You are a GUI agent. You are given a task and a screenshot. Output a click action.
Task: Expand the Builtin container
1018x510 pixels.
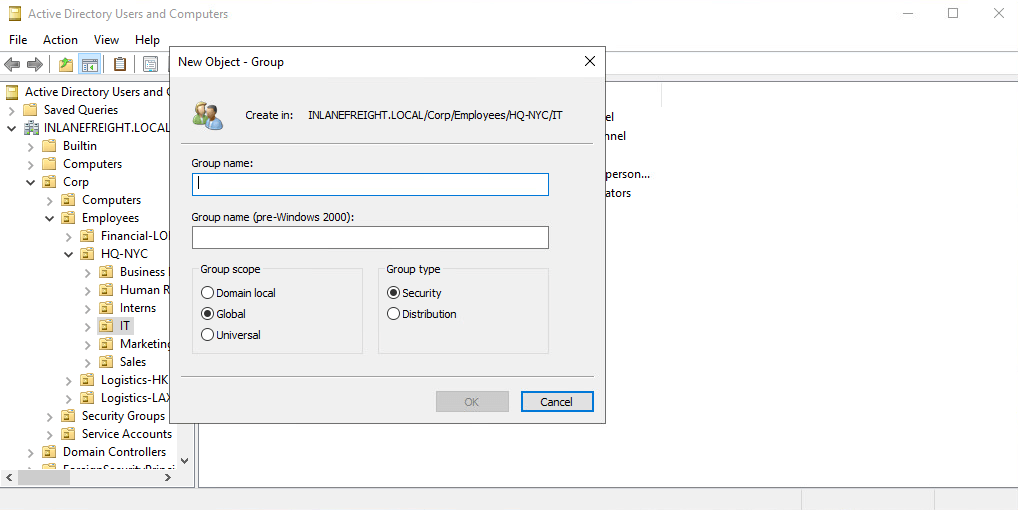(31, 147)
